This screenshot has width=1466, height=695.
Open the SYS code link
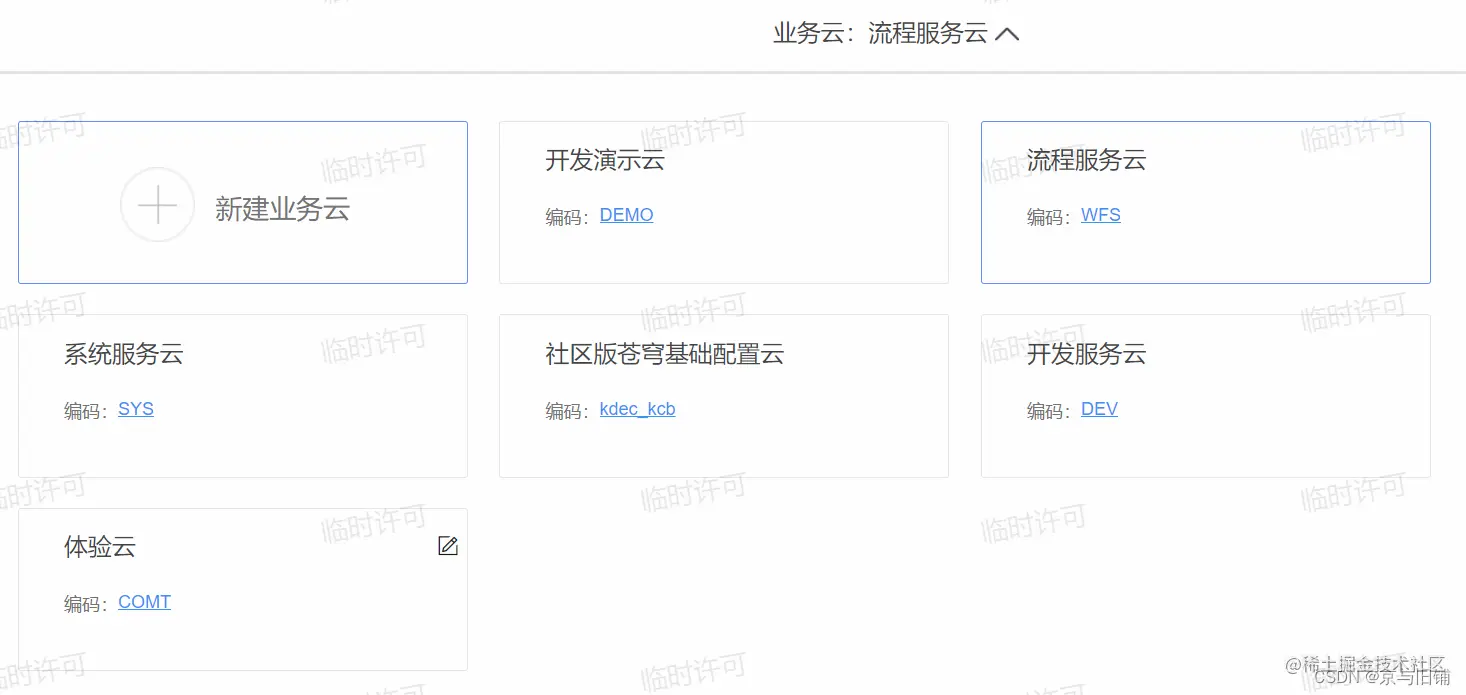(136, 409)
